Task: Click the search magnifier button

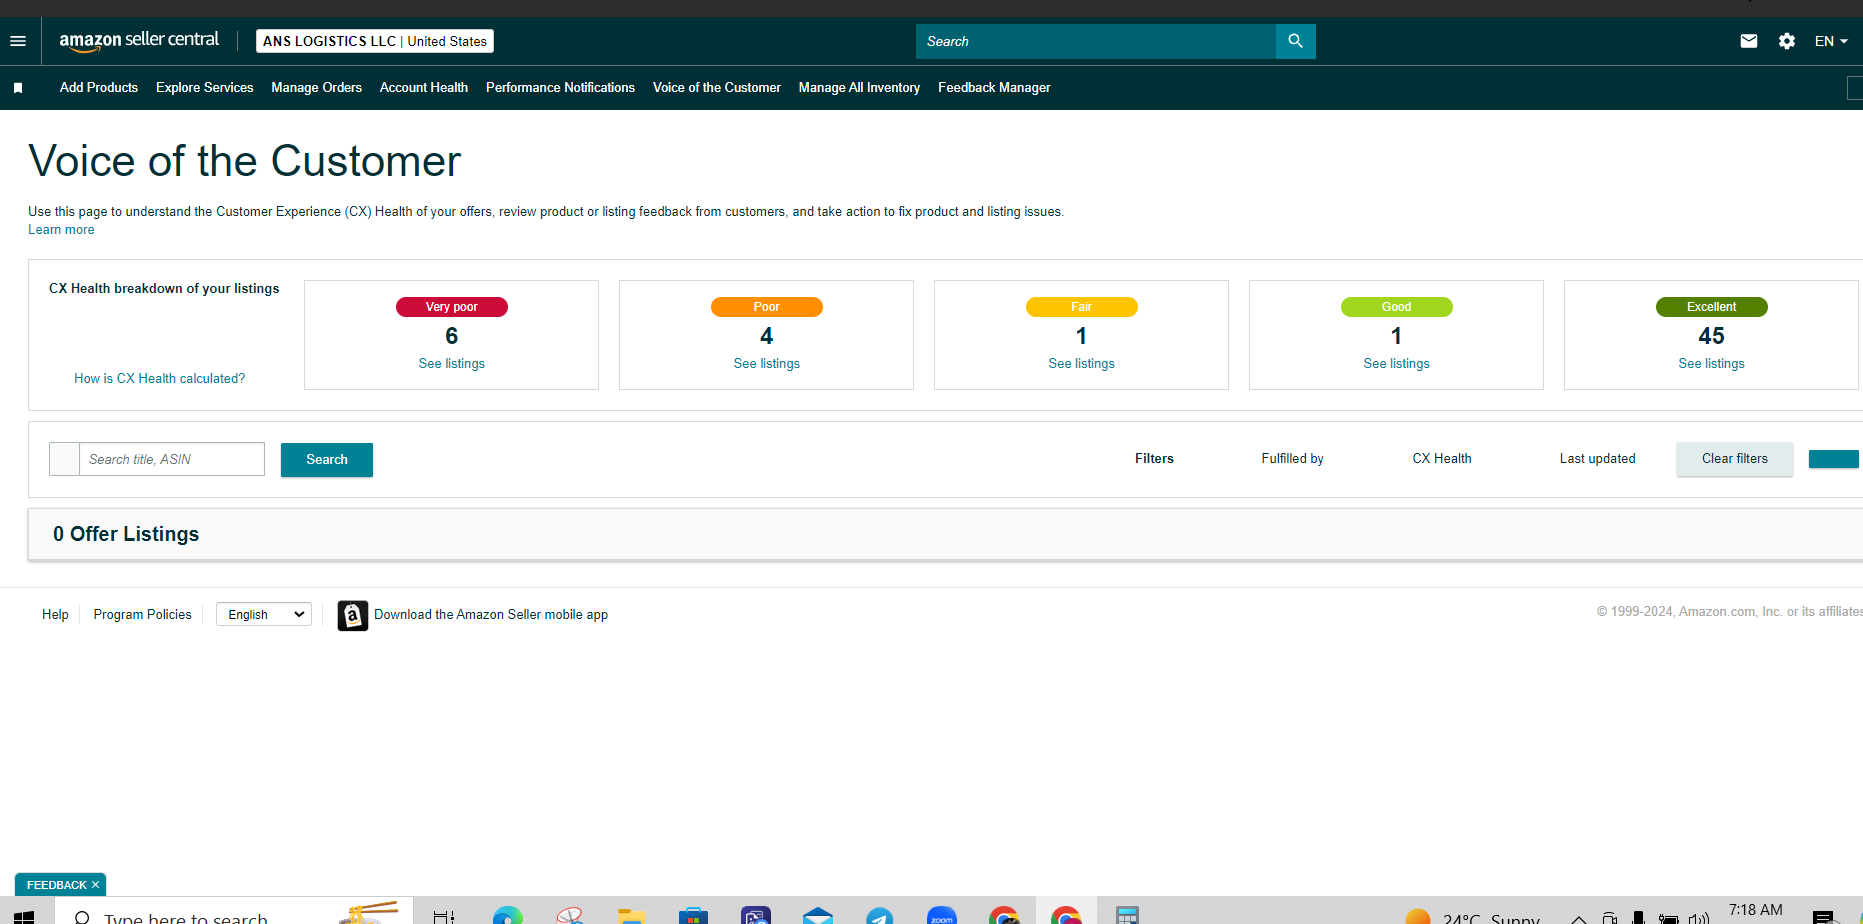Action: tap(1295, 41)
